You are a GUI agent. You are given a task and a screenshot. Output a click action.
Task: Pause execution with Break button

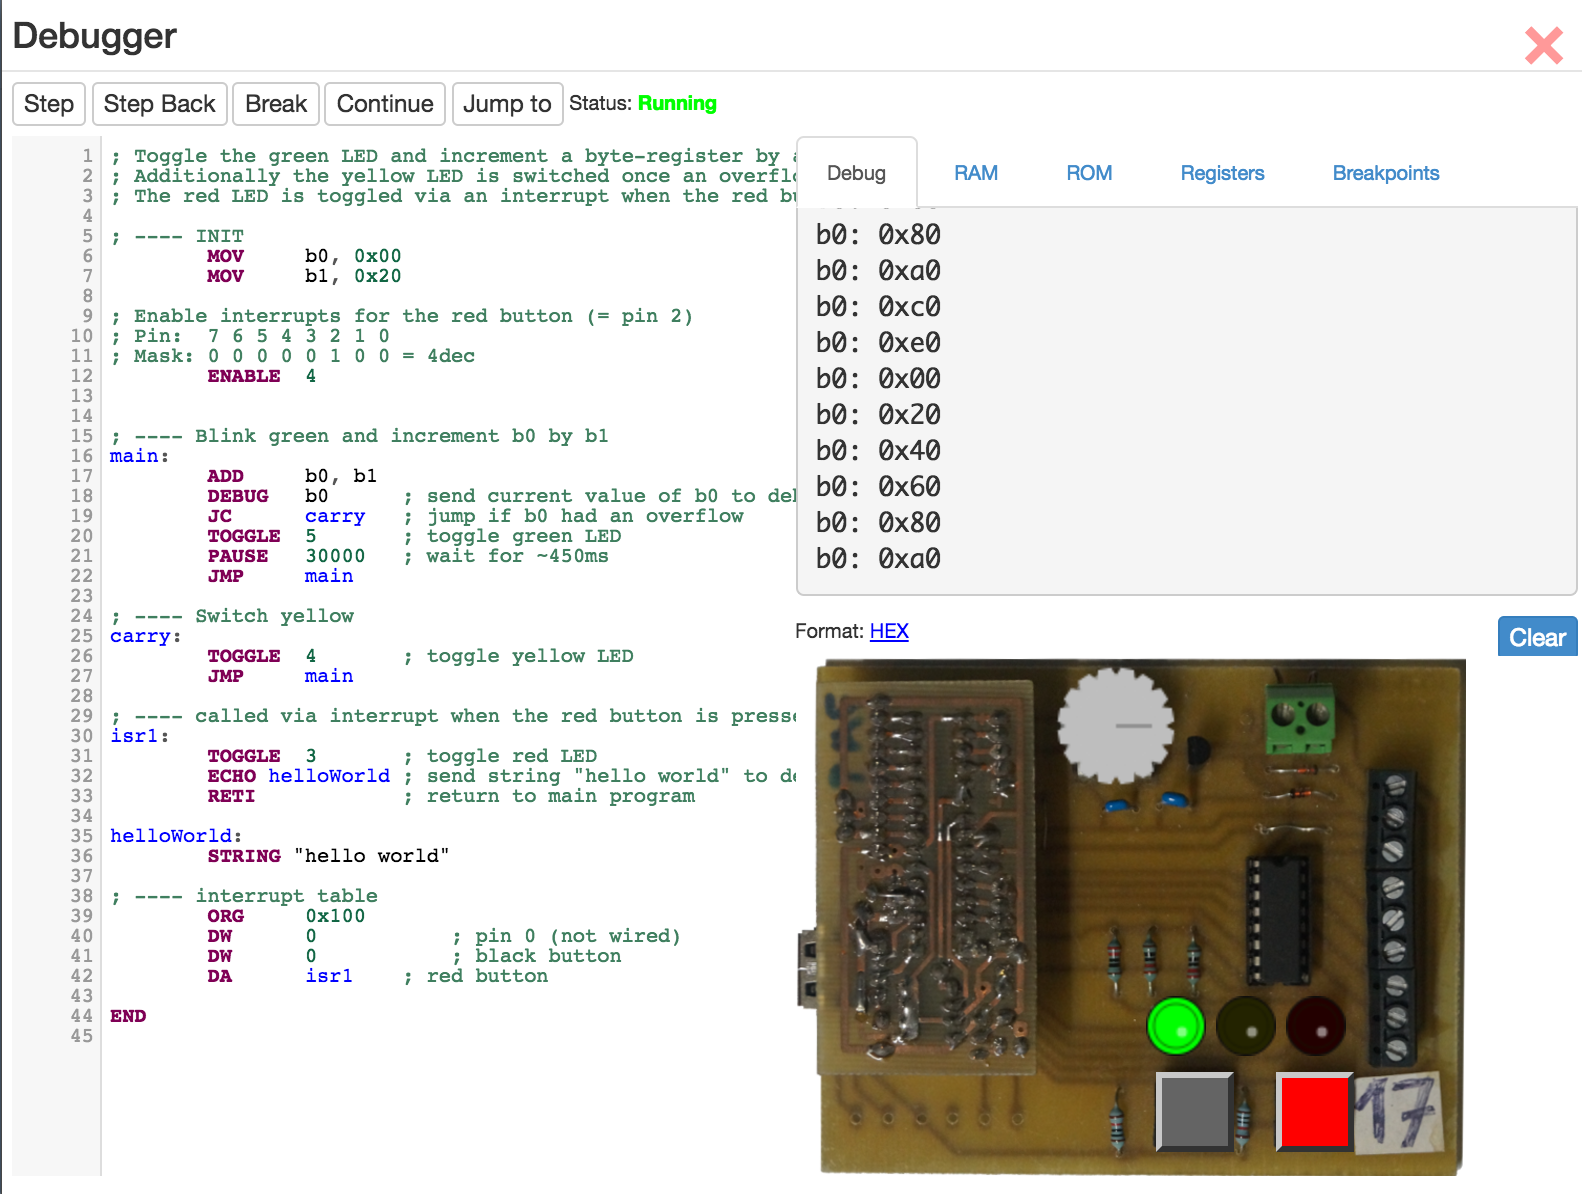click(x=276, y=104)
